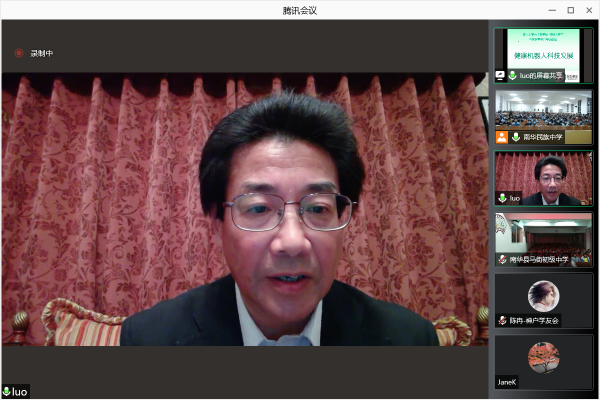Click the 录制中 recording status text
This screenshot has height=400, width=600.
click(41, 53)
